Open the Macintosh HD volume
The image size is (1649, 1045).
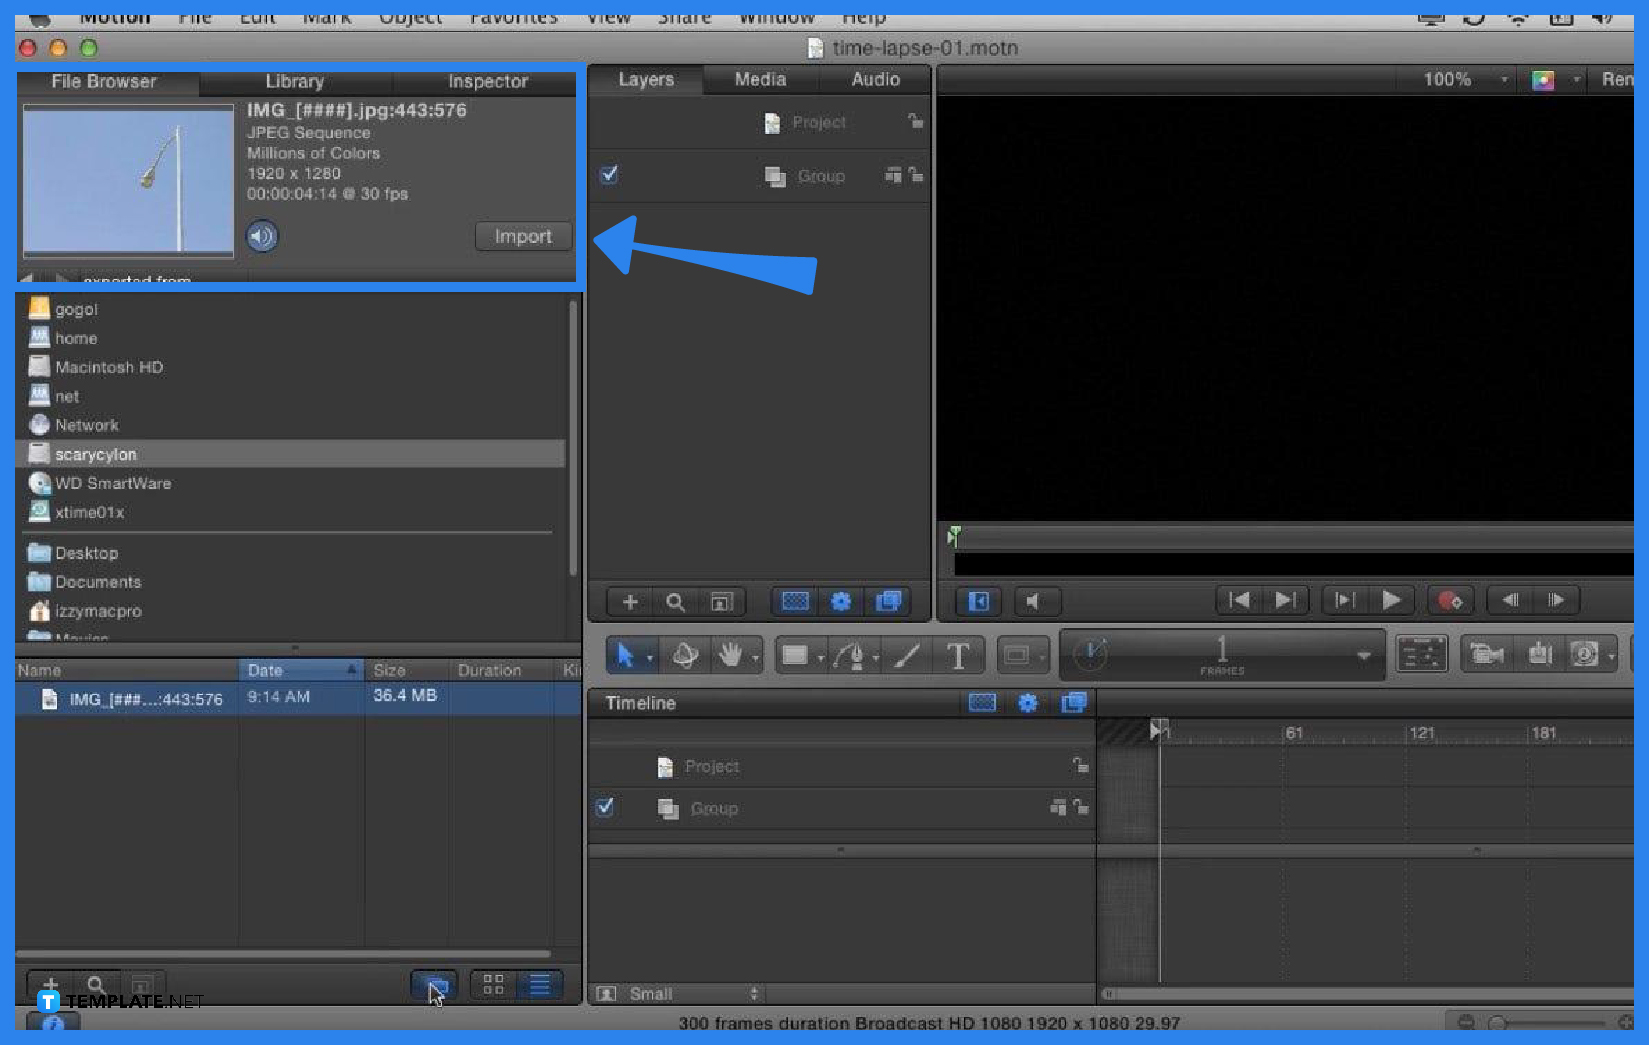(x=109, y=367)
